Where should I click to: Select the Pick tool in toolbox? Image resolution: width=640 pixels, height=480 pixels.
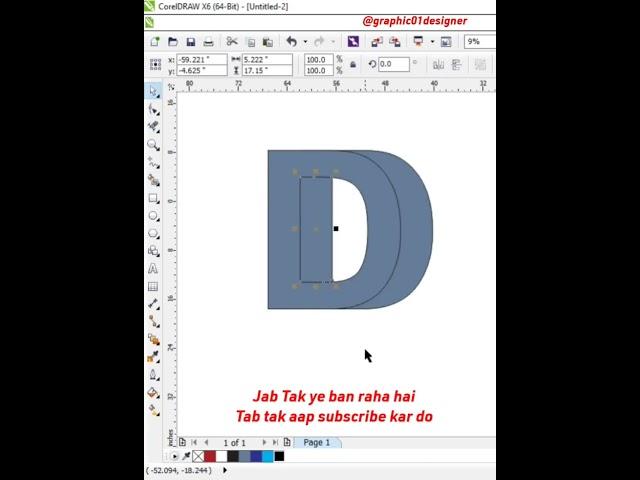pos(153,91)
